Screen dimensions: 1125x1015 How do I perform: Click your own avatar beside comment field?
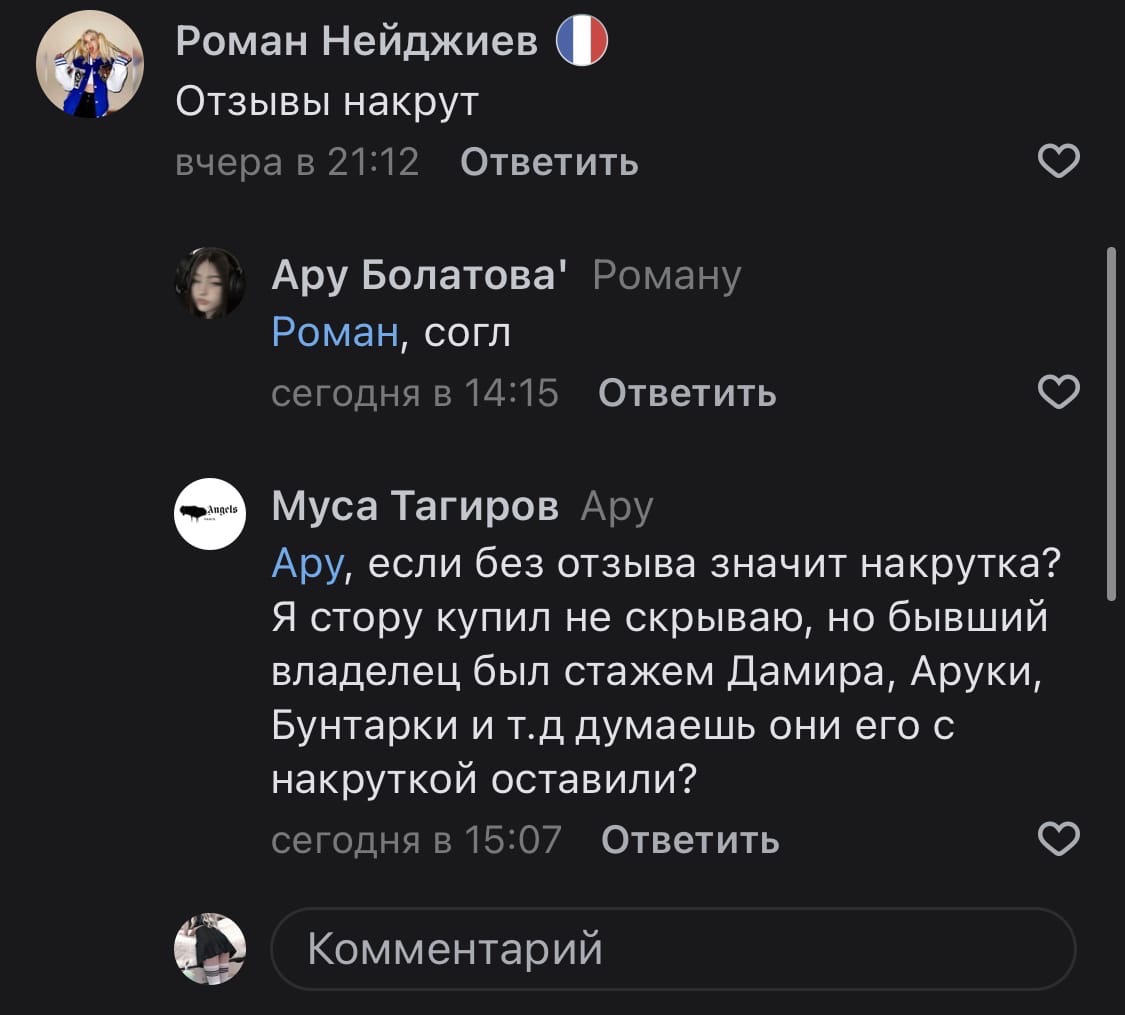(210, 948)
